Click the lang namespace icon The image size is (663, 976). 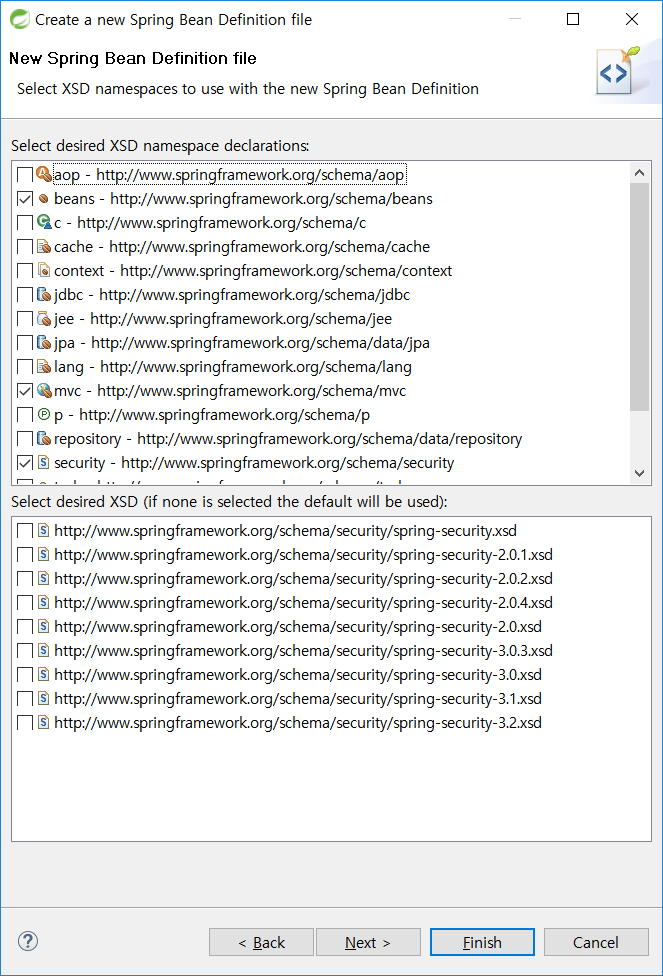click(x=44, y=367)
